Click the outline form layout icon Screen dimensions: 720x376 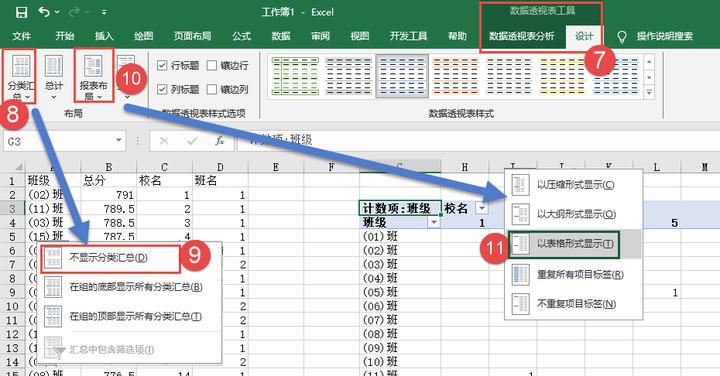(x=520, y=214)
